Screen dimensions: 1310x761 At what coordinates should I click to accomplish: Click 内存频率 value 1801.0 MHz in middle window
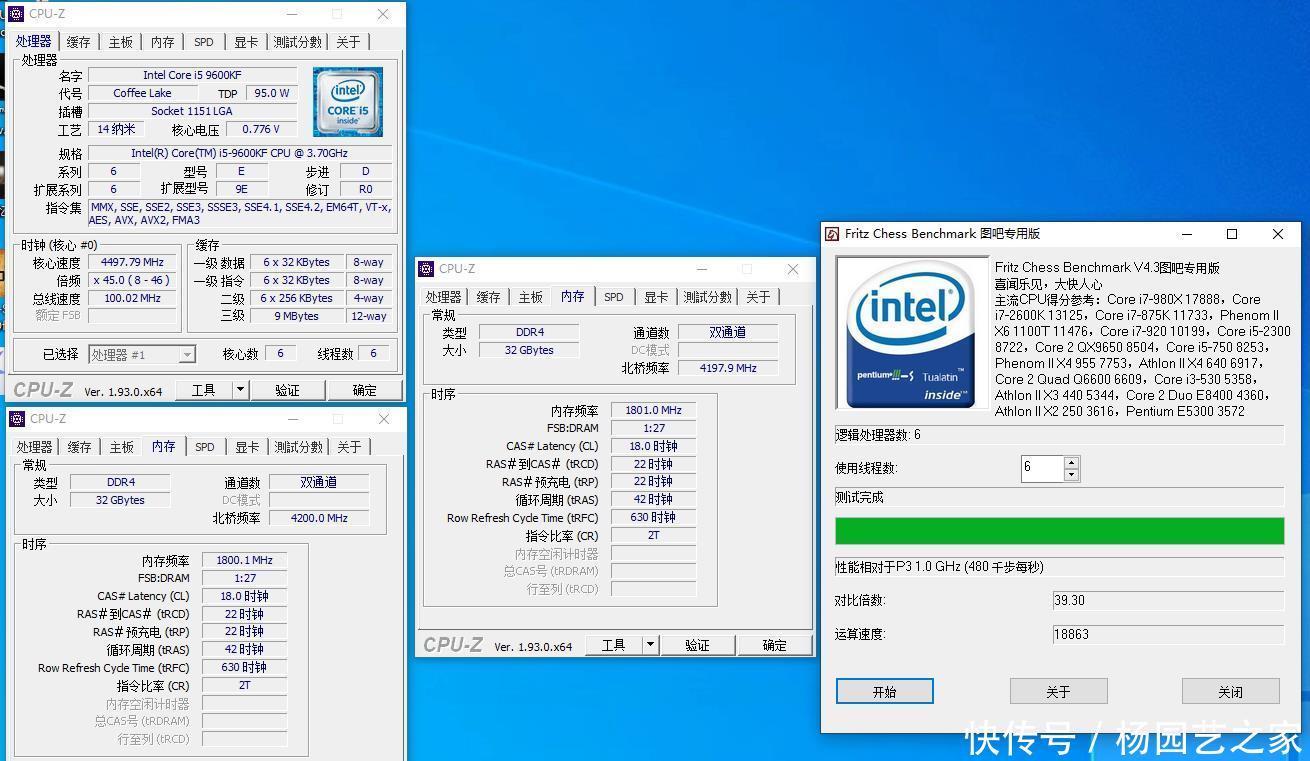[x=653, y=410]
